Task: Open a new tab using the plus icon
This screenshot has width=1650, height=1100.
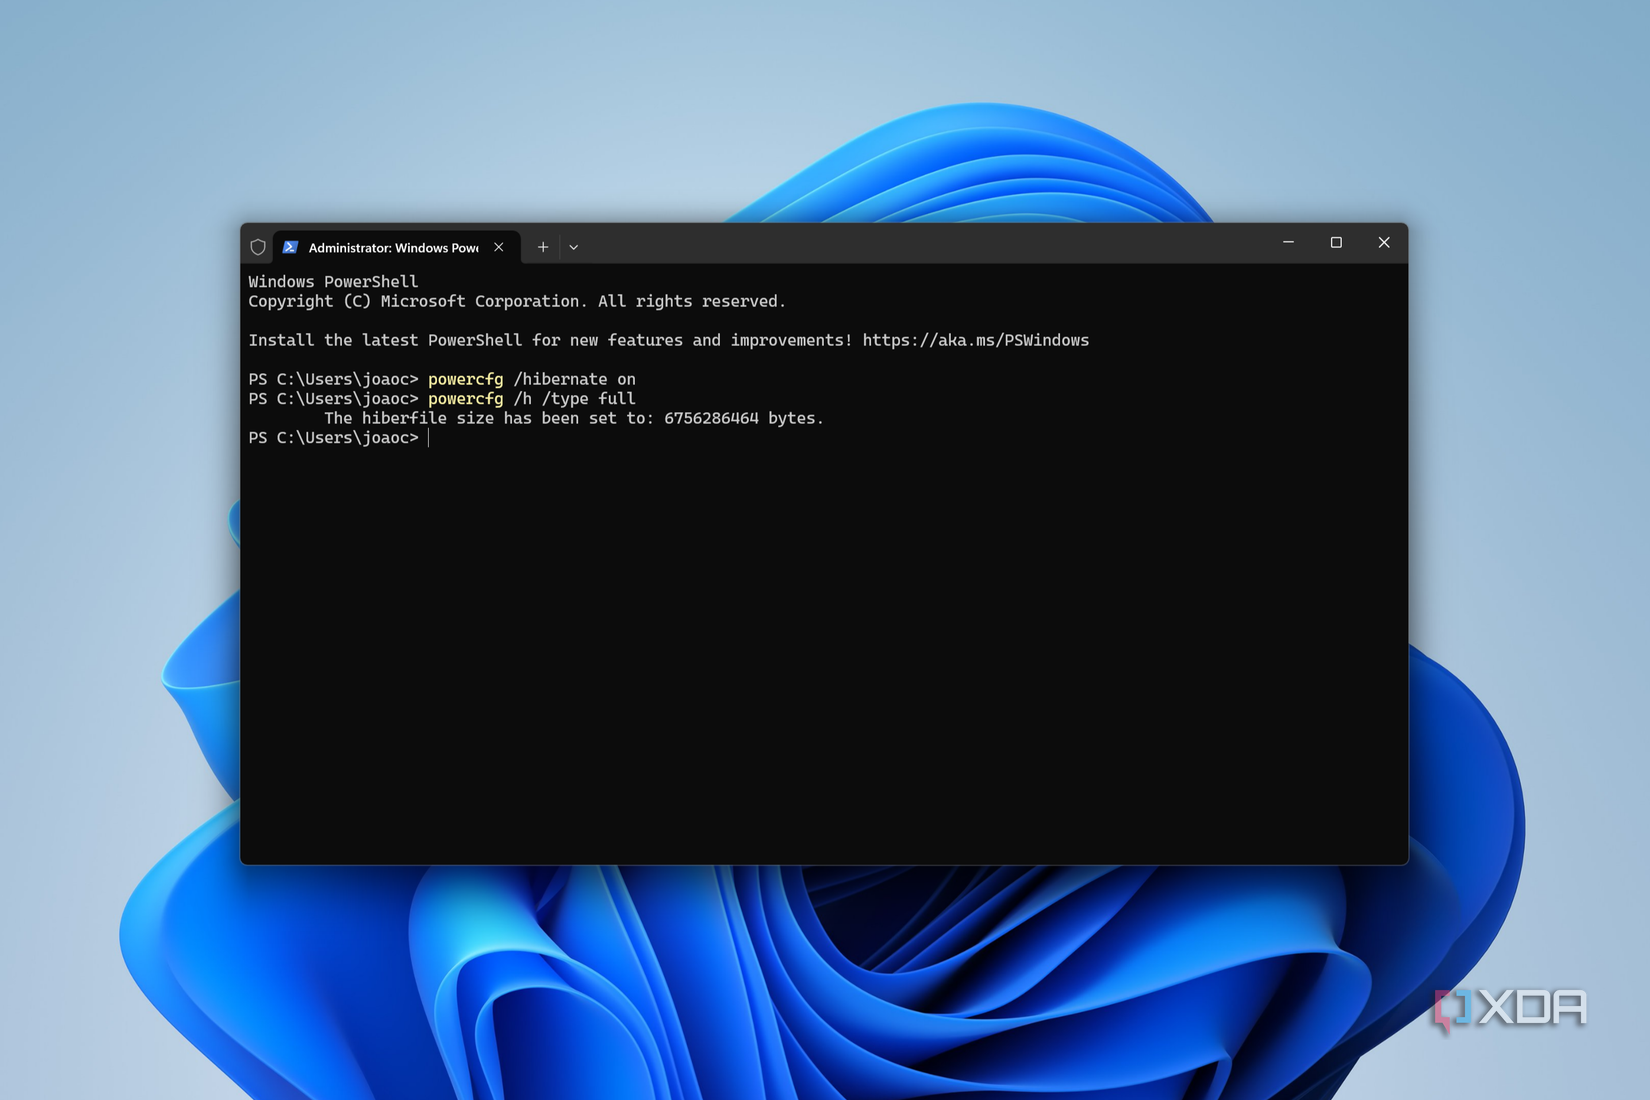Action: (543, 247)
